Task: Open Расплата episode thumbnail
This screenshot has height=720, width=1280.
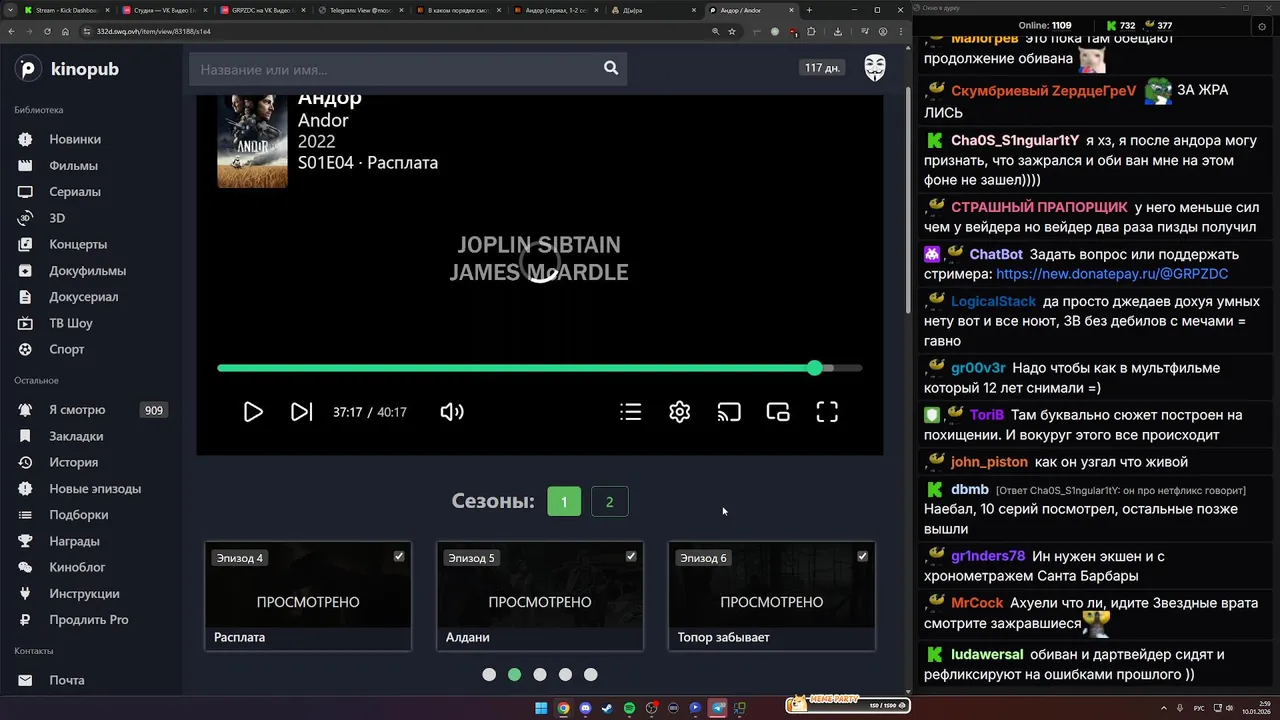Action: pos(308,596)
